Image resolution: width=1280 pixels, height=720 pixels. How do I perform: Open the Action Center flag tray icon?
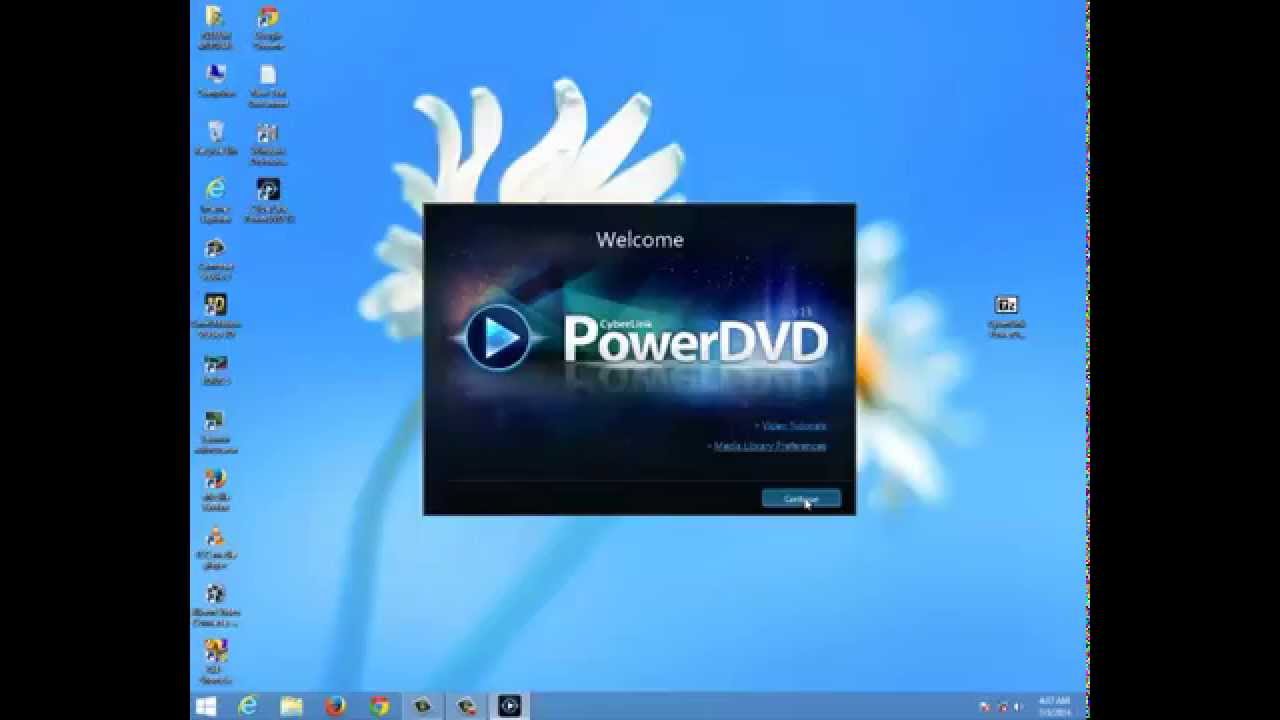[984, 707]
